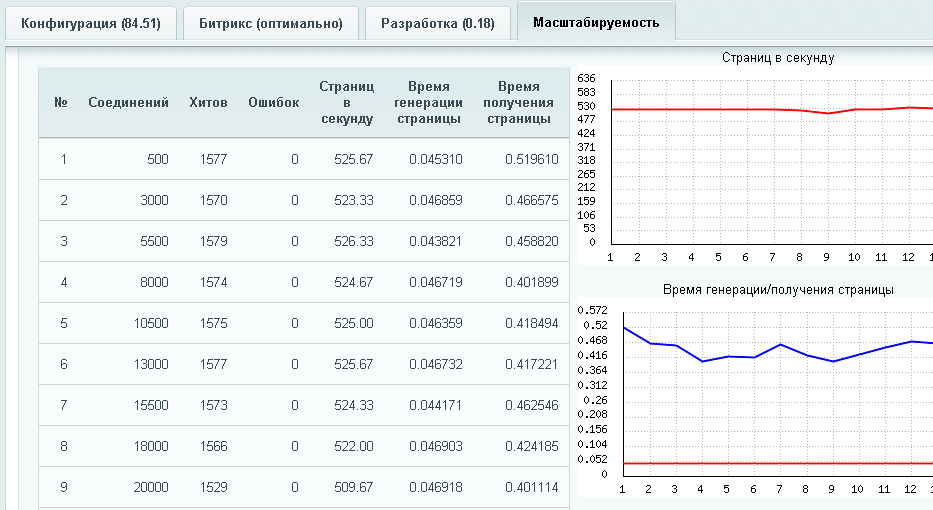The image size is (933, 510).
Task: Select the Время генерации страницы column header
Action: tap(428, 102)
